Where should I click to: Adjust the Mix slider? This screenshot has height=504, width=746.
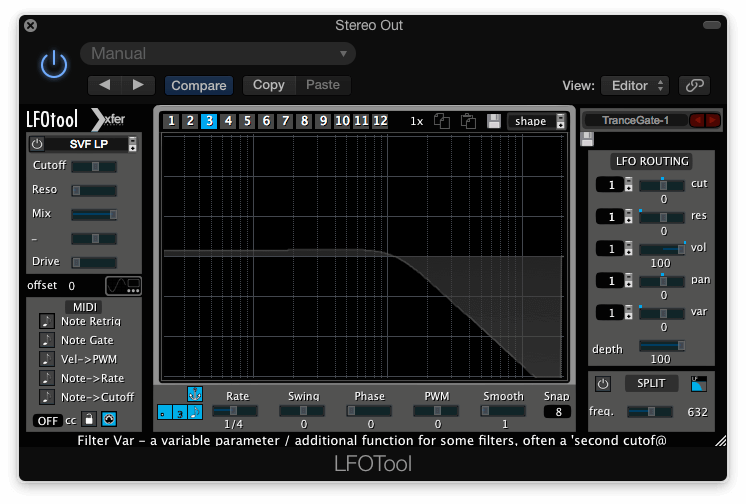pyautogui.click(x=94, y=215)
